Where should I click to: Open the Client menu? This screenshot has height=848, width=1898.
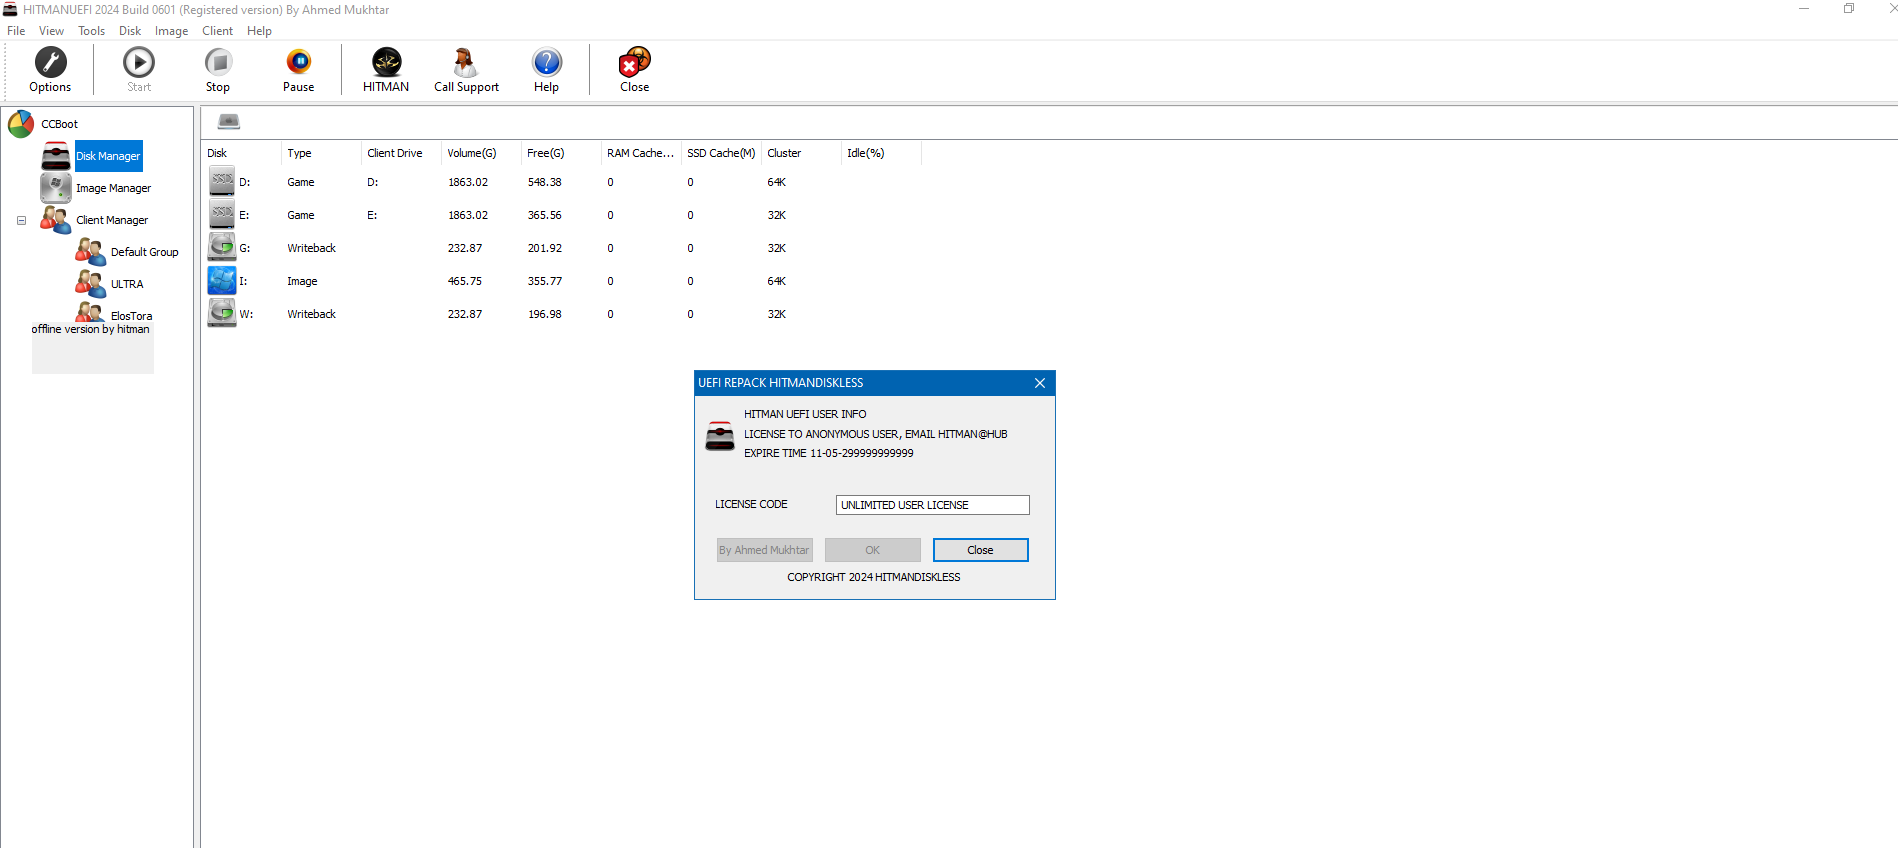click(x=218, y=31)
